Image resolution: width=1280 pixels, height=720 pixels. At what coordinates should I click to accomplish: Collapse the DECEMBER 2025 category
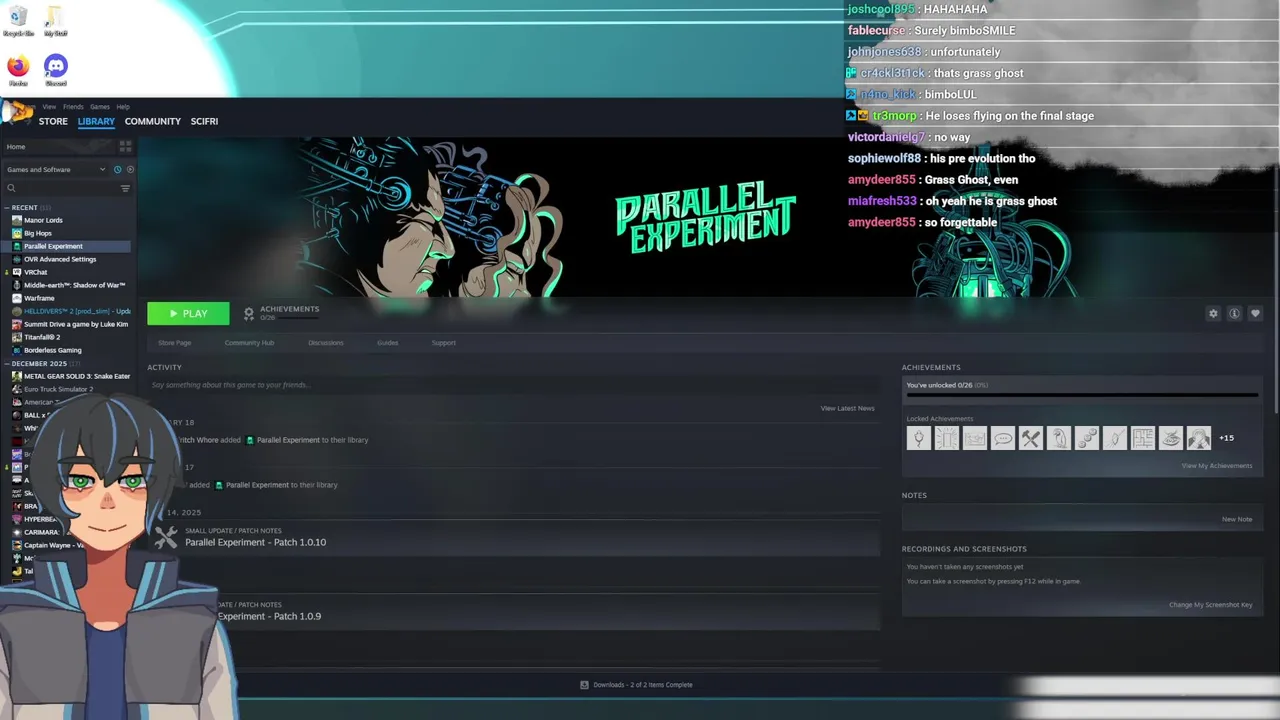(7, 364)
